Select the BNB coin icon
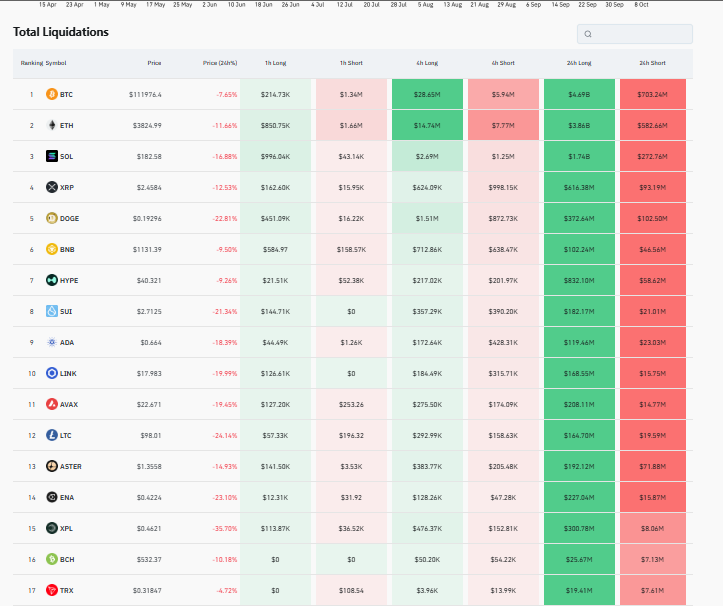This screenshot has height=606, width=723. 52,250
